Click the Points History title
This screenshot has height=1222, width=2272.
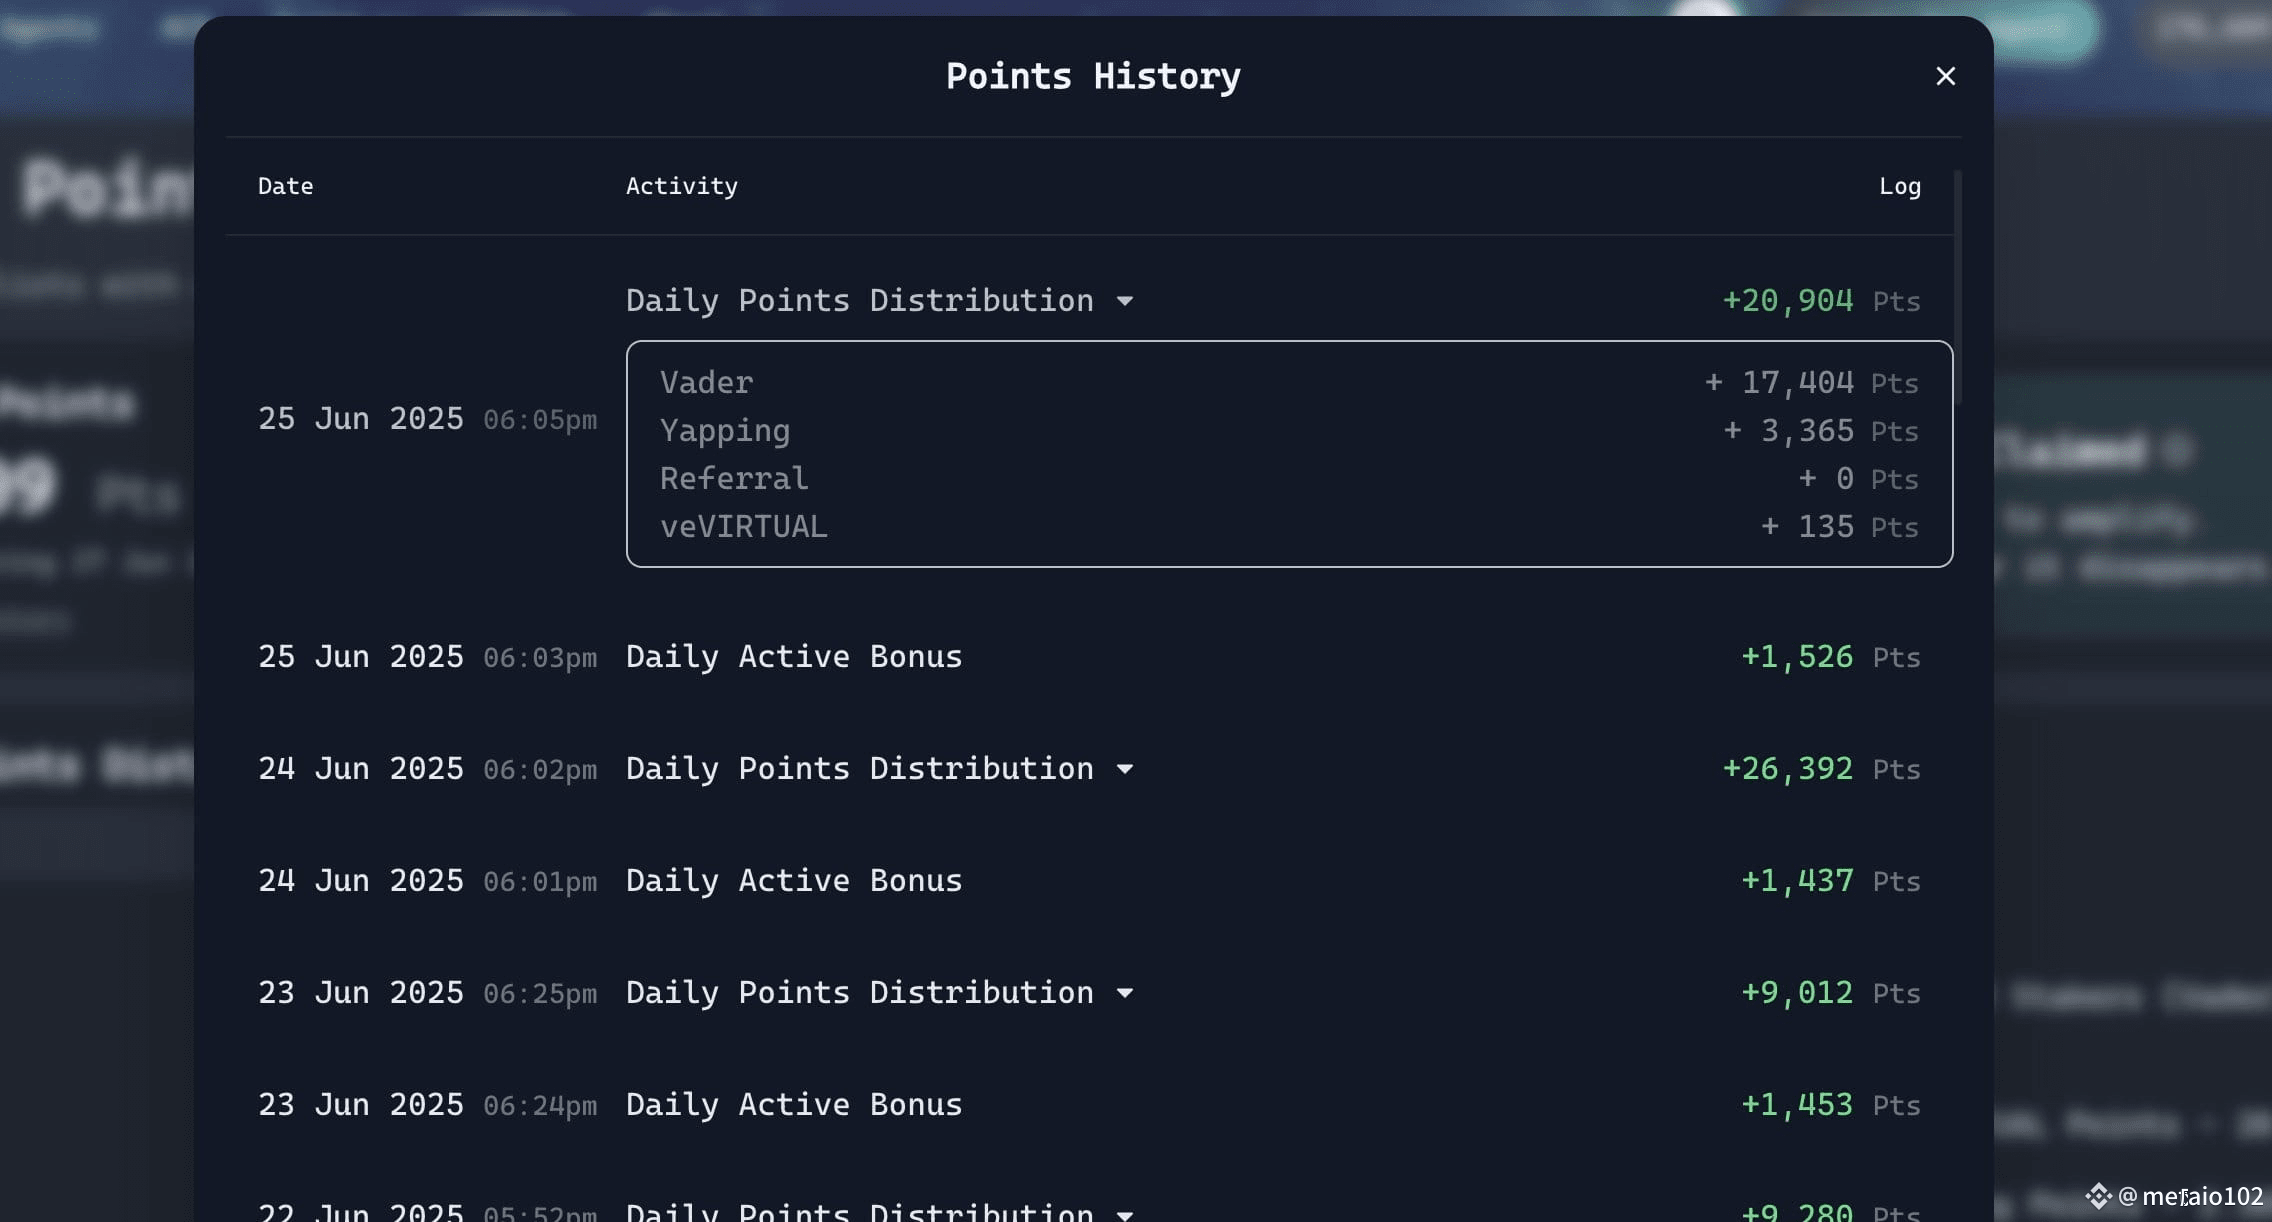coord(1093,76)
